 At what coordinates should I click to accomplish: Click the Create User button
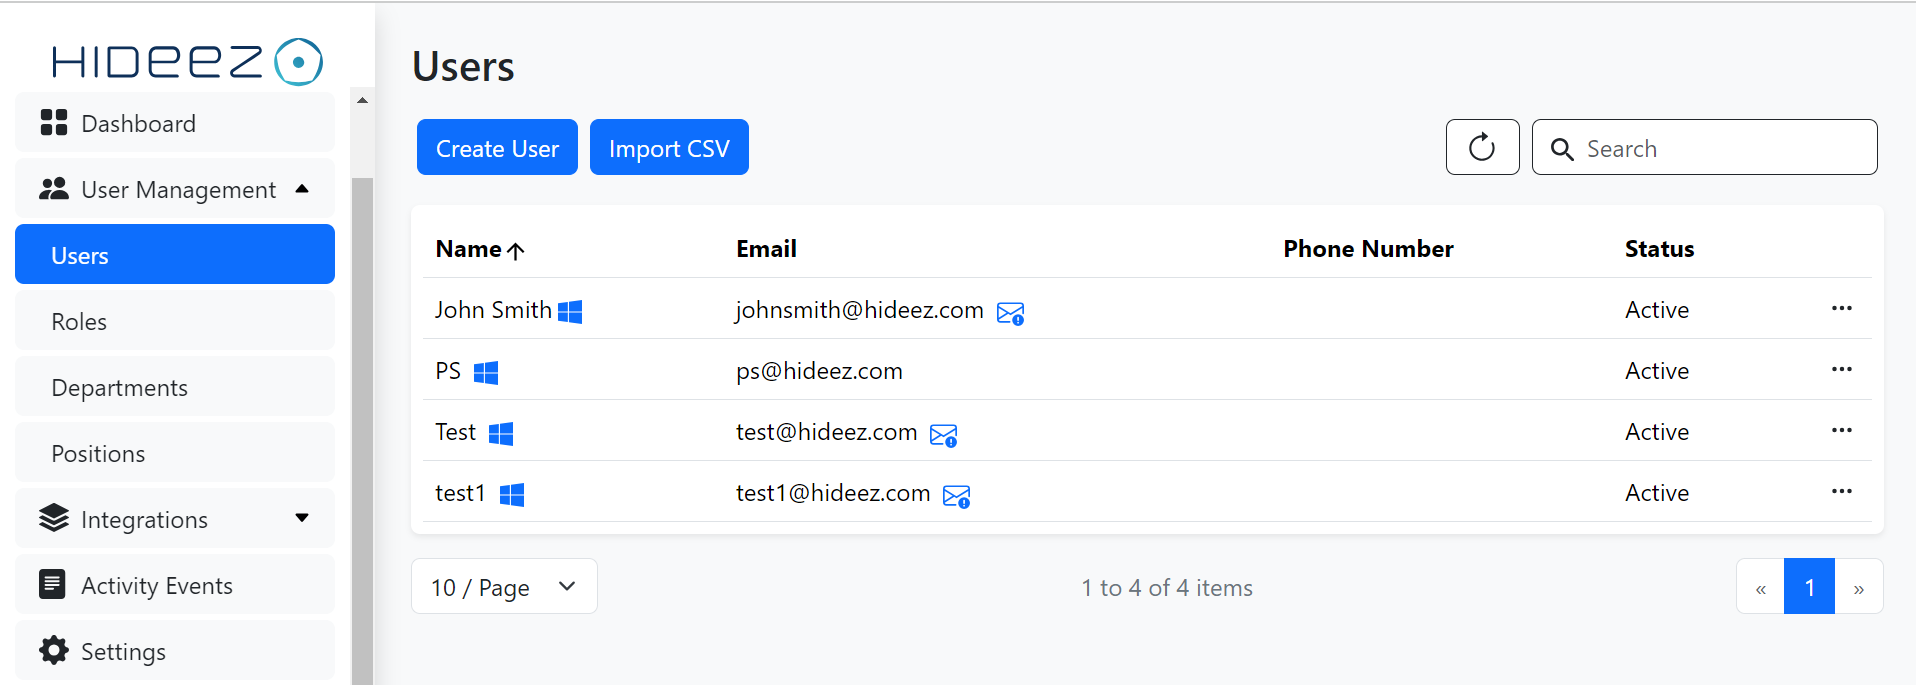(x=497, y=148)
